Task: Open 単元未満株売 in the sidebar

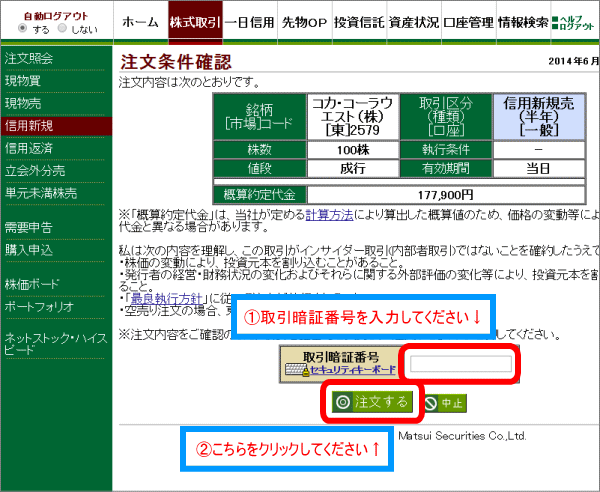Action: pyautogui.click(x=41, y=194)
